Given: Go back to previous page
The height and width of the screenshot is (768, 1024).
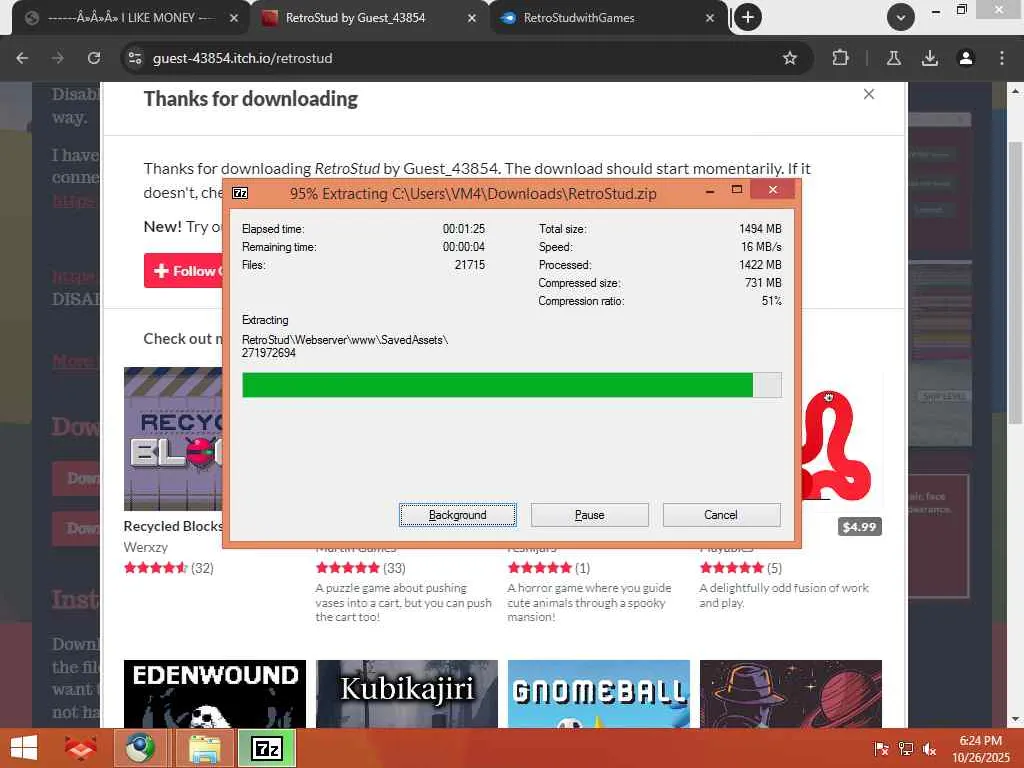Looking at the screenshot, I should click(x=22, y=58).
